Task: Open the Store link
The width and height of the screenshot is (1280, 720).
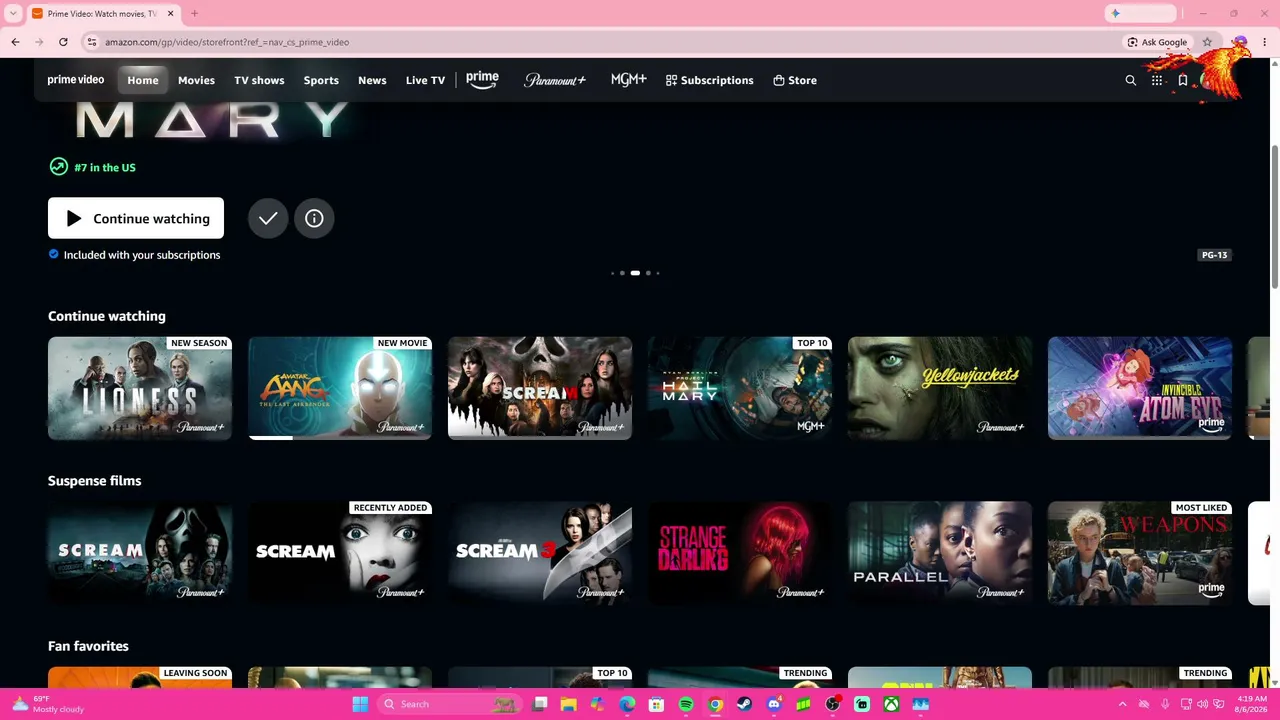Action: 795,80
